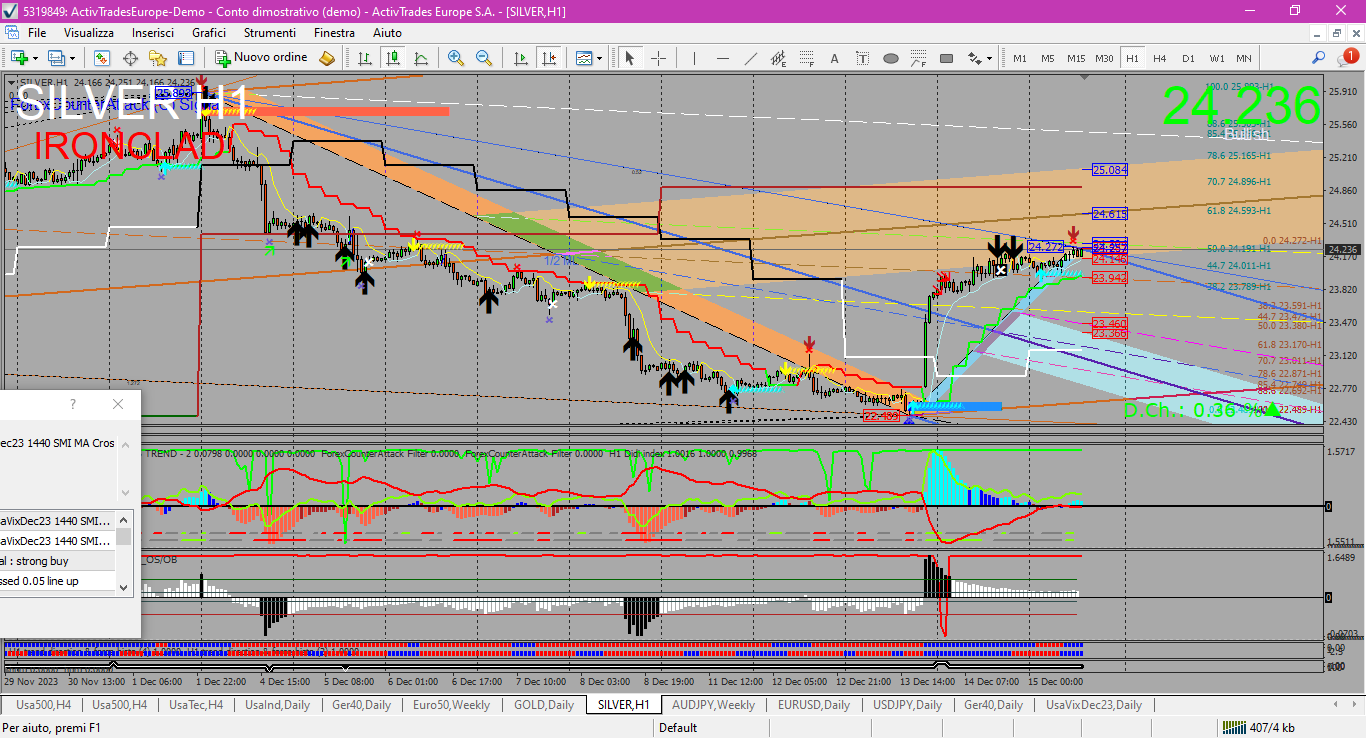Switch to the EURUSD,Daily chart tab
The width and height of the screenshot is (1366, 738).
coord(814,705)
